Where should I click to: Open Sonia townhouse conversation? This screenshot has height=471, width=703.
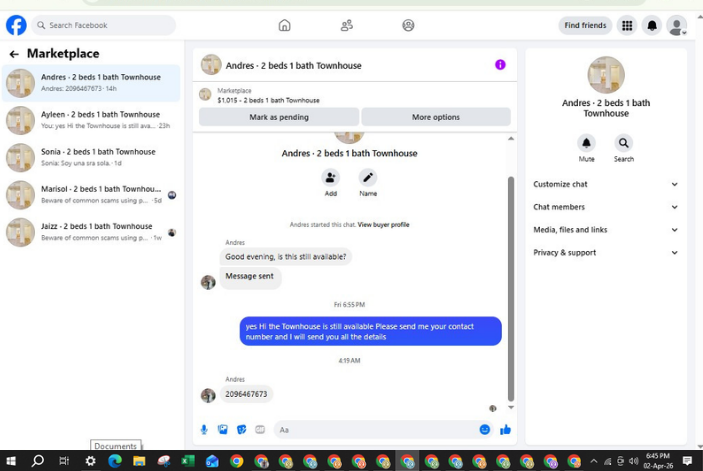[91, 157]
